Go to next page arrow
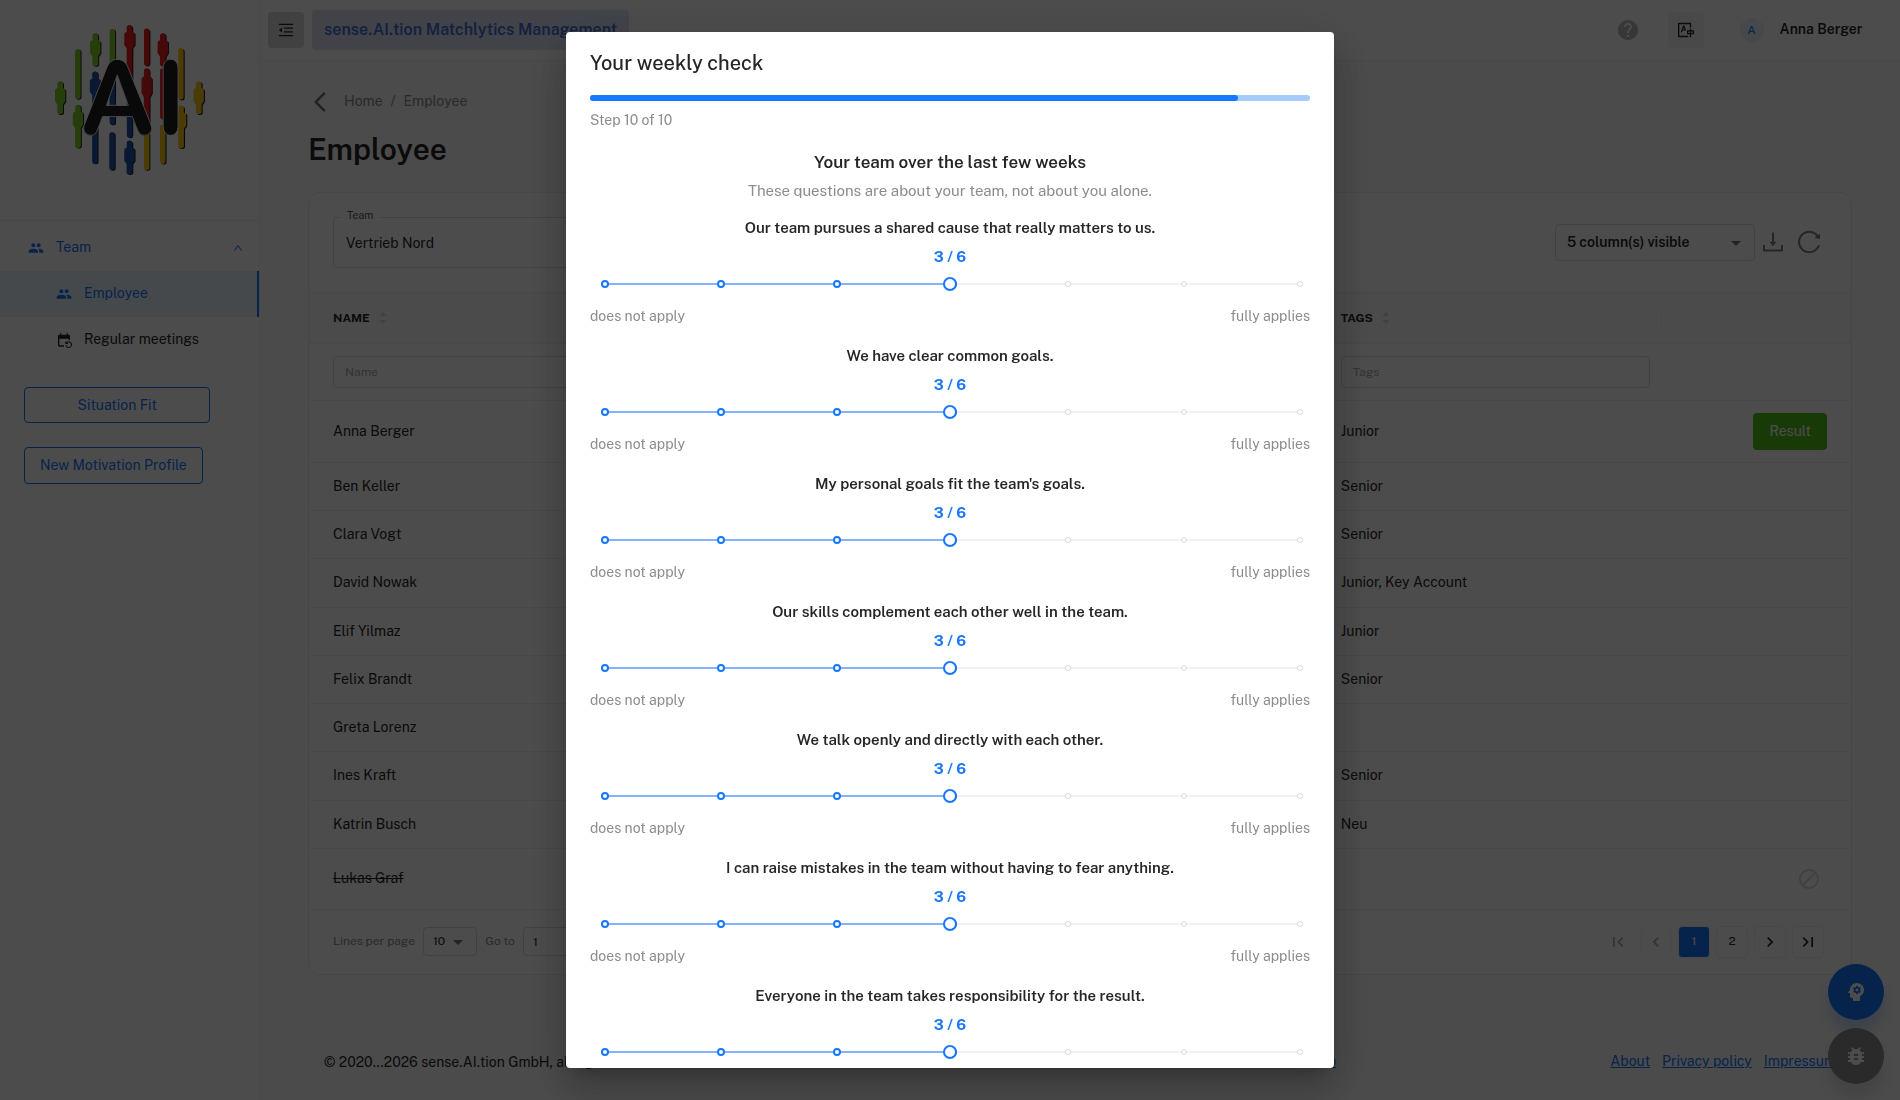1900x1100 pixels. 1770,942
